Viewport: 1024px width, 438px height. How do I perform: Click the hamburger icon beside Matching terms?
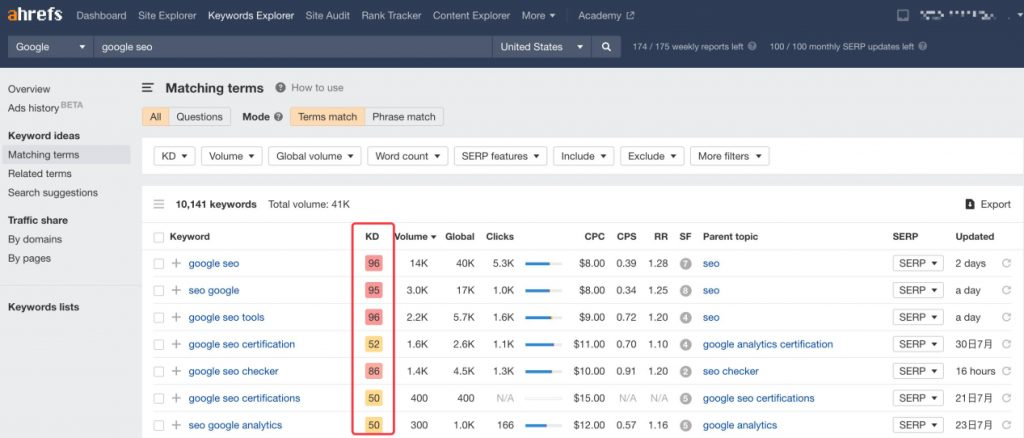[x=148, y=87]
